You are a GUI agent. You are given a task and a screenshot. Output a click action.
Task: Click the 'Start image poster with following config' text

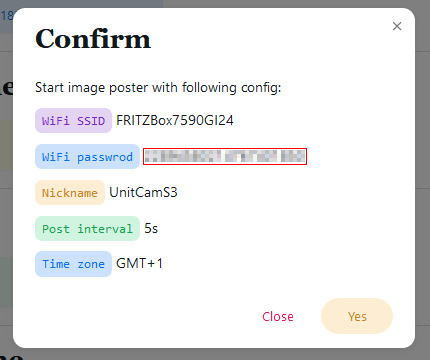click(158, 88)
